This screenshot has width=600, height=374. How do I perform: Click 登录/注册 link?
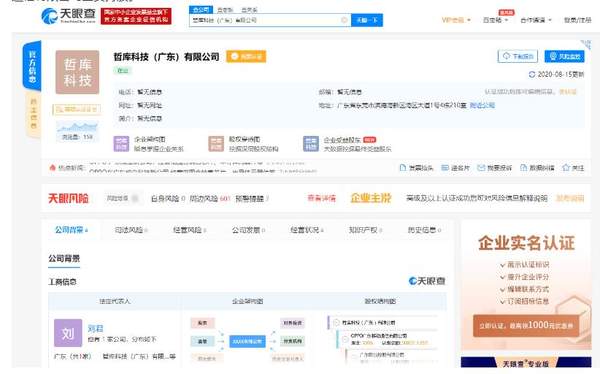point(577,20)
